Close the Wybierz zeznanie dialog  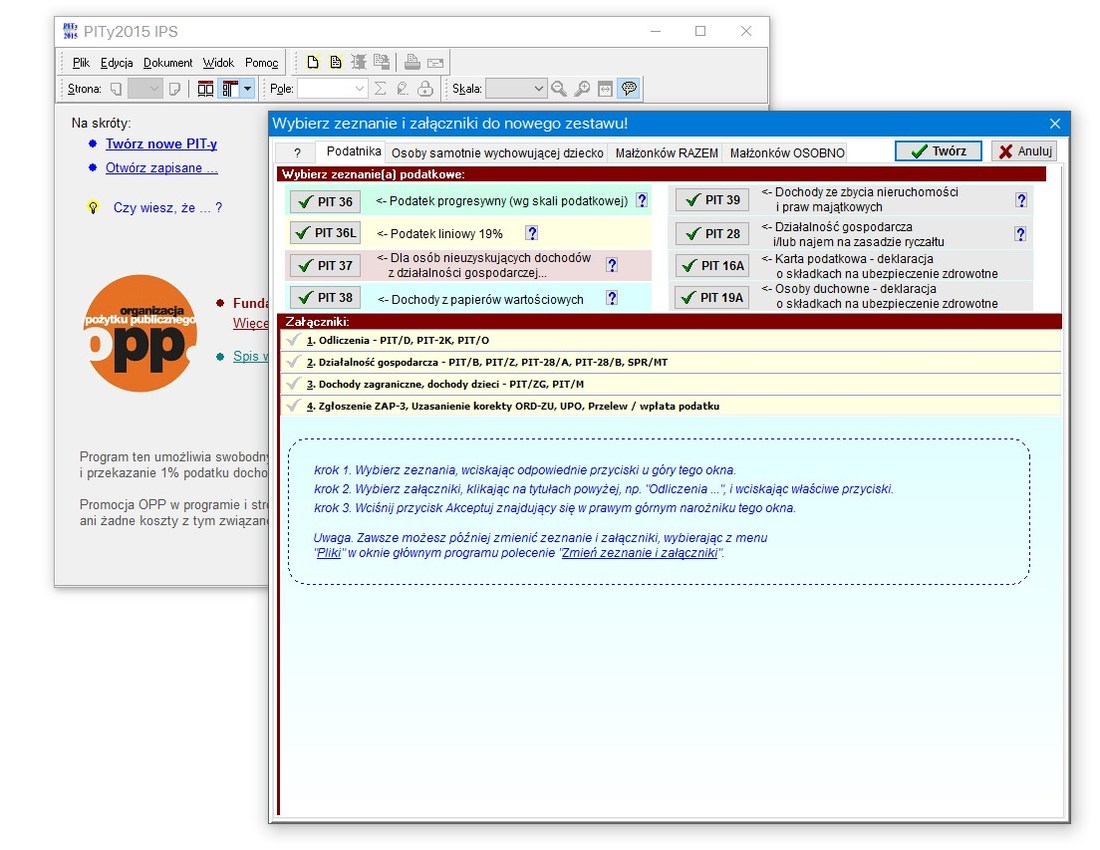pos(1054,123)
